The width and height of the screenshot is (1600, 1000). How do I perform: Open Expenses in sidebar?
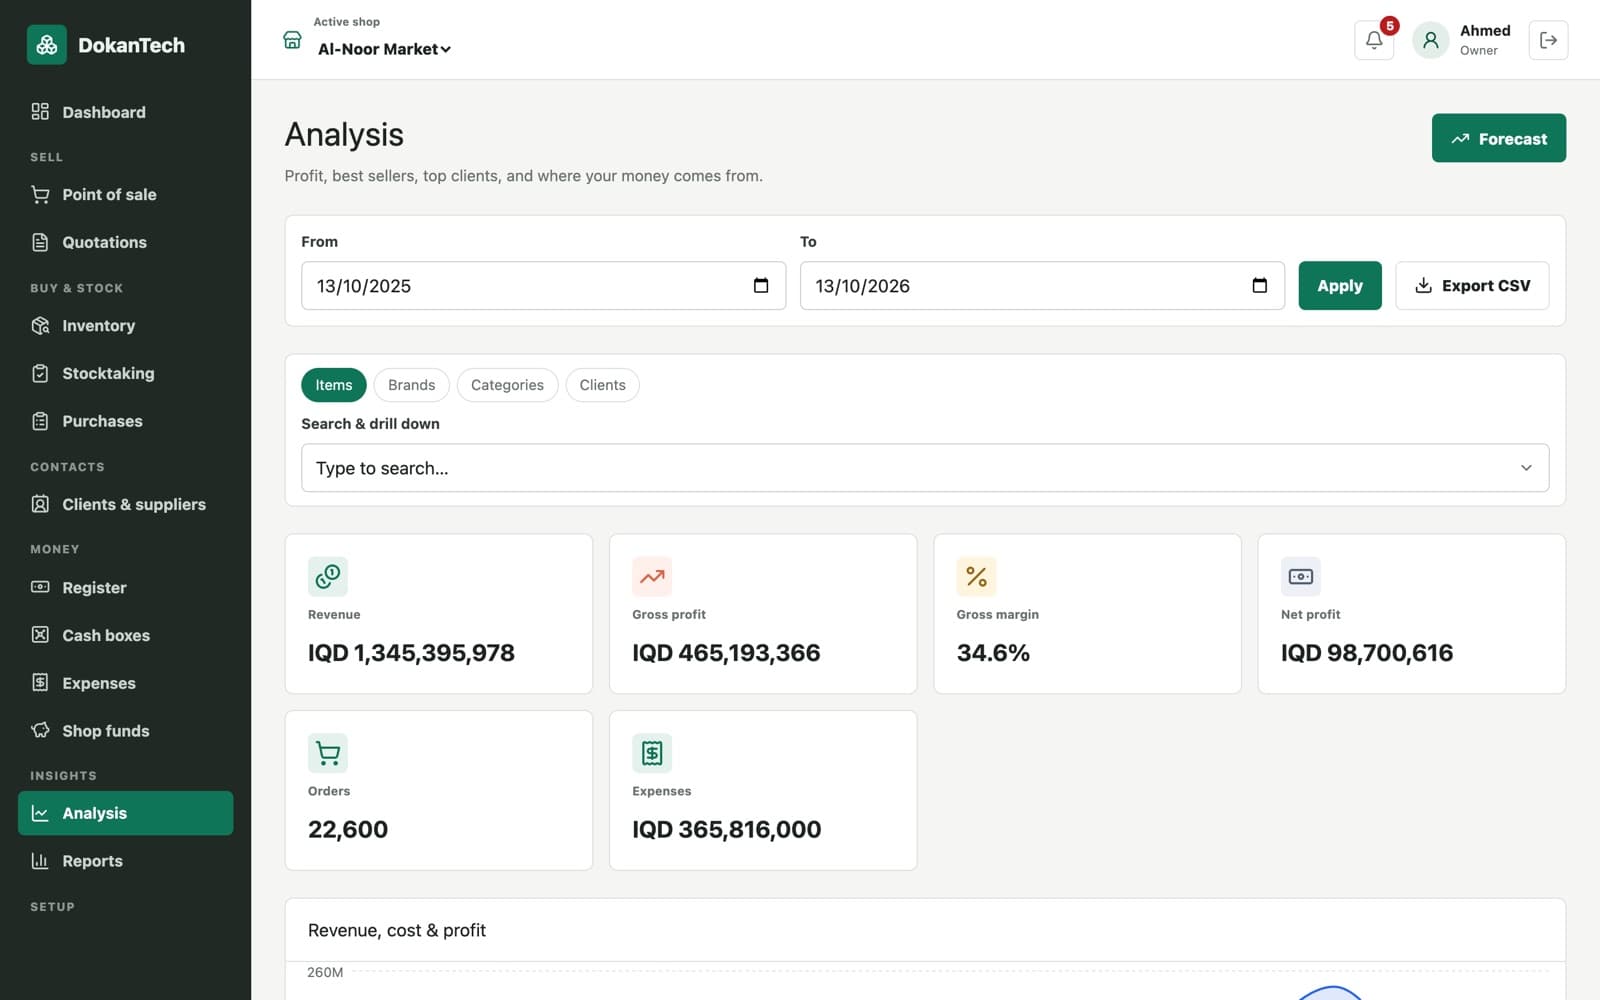pyautogui.click(x=125, y=683)
